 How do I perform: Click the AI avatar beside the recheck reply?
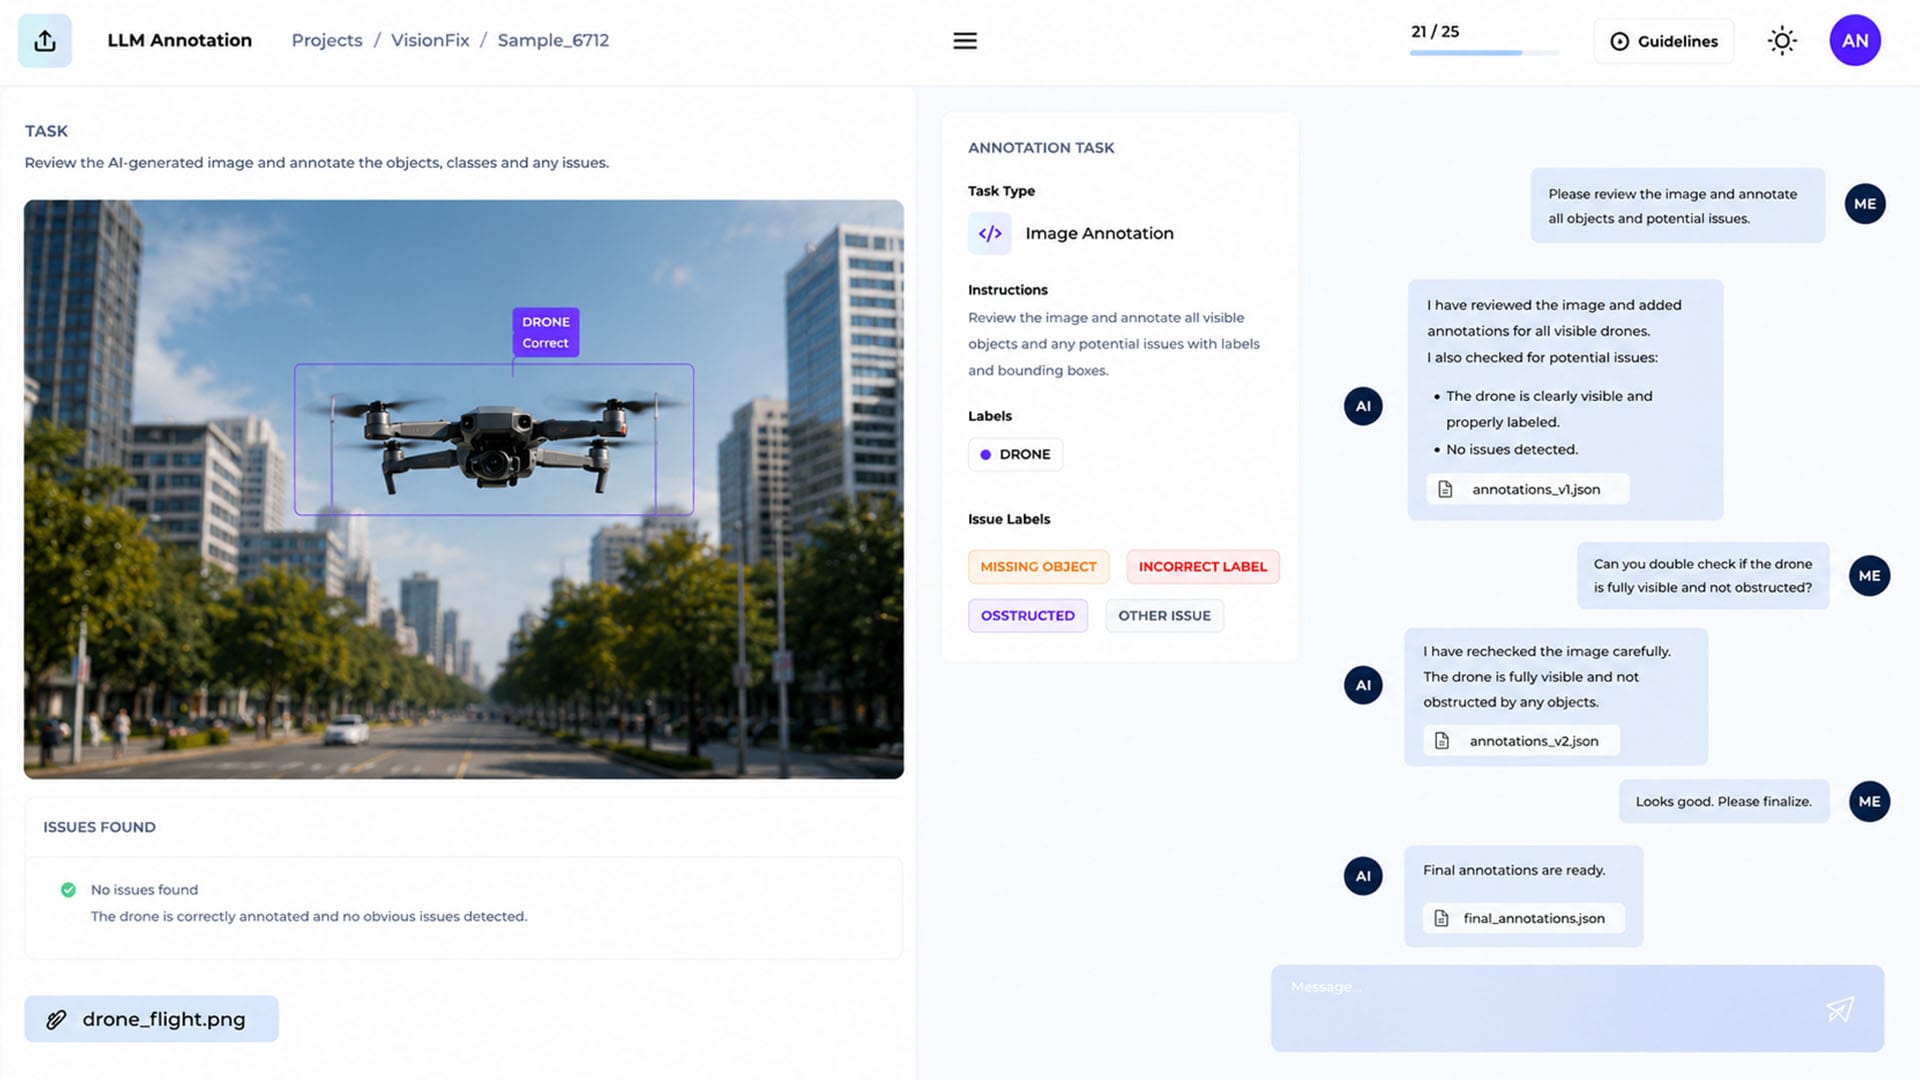pos(1363,685)
